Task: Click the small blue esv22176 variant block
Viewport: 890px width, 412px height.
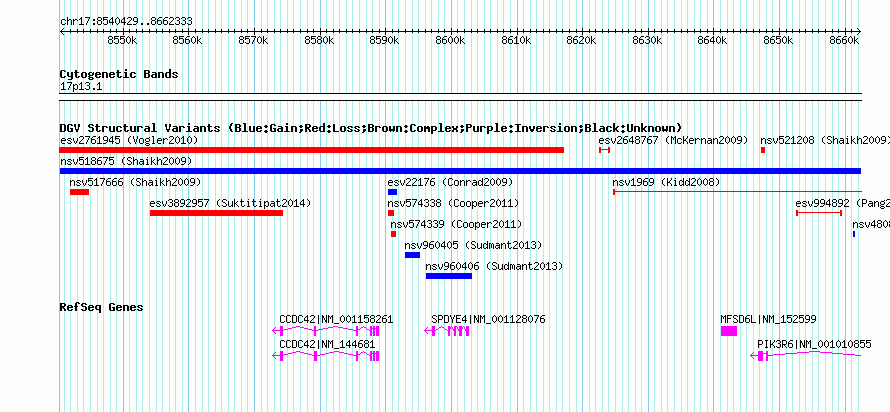Action: (x=392, y=192)
